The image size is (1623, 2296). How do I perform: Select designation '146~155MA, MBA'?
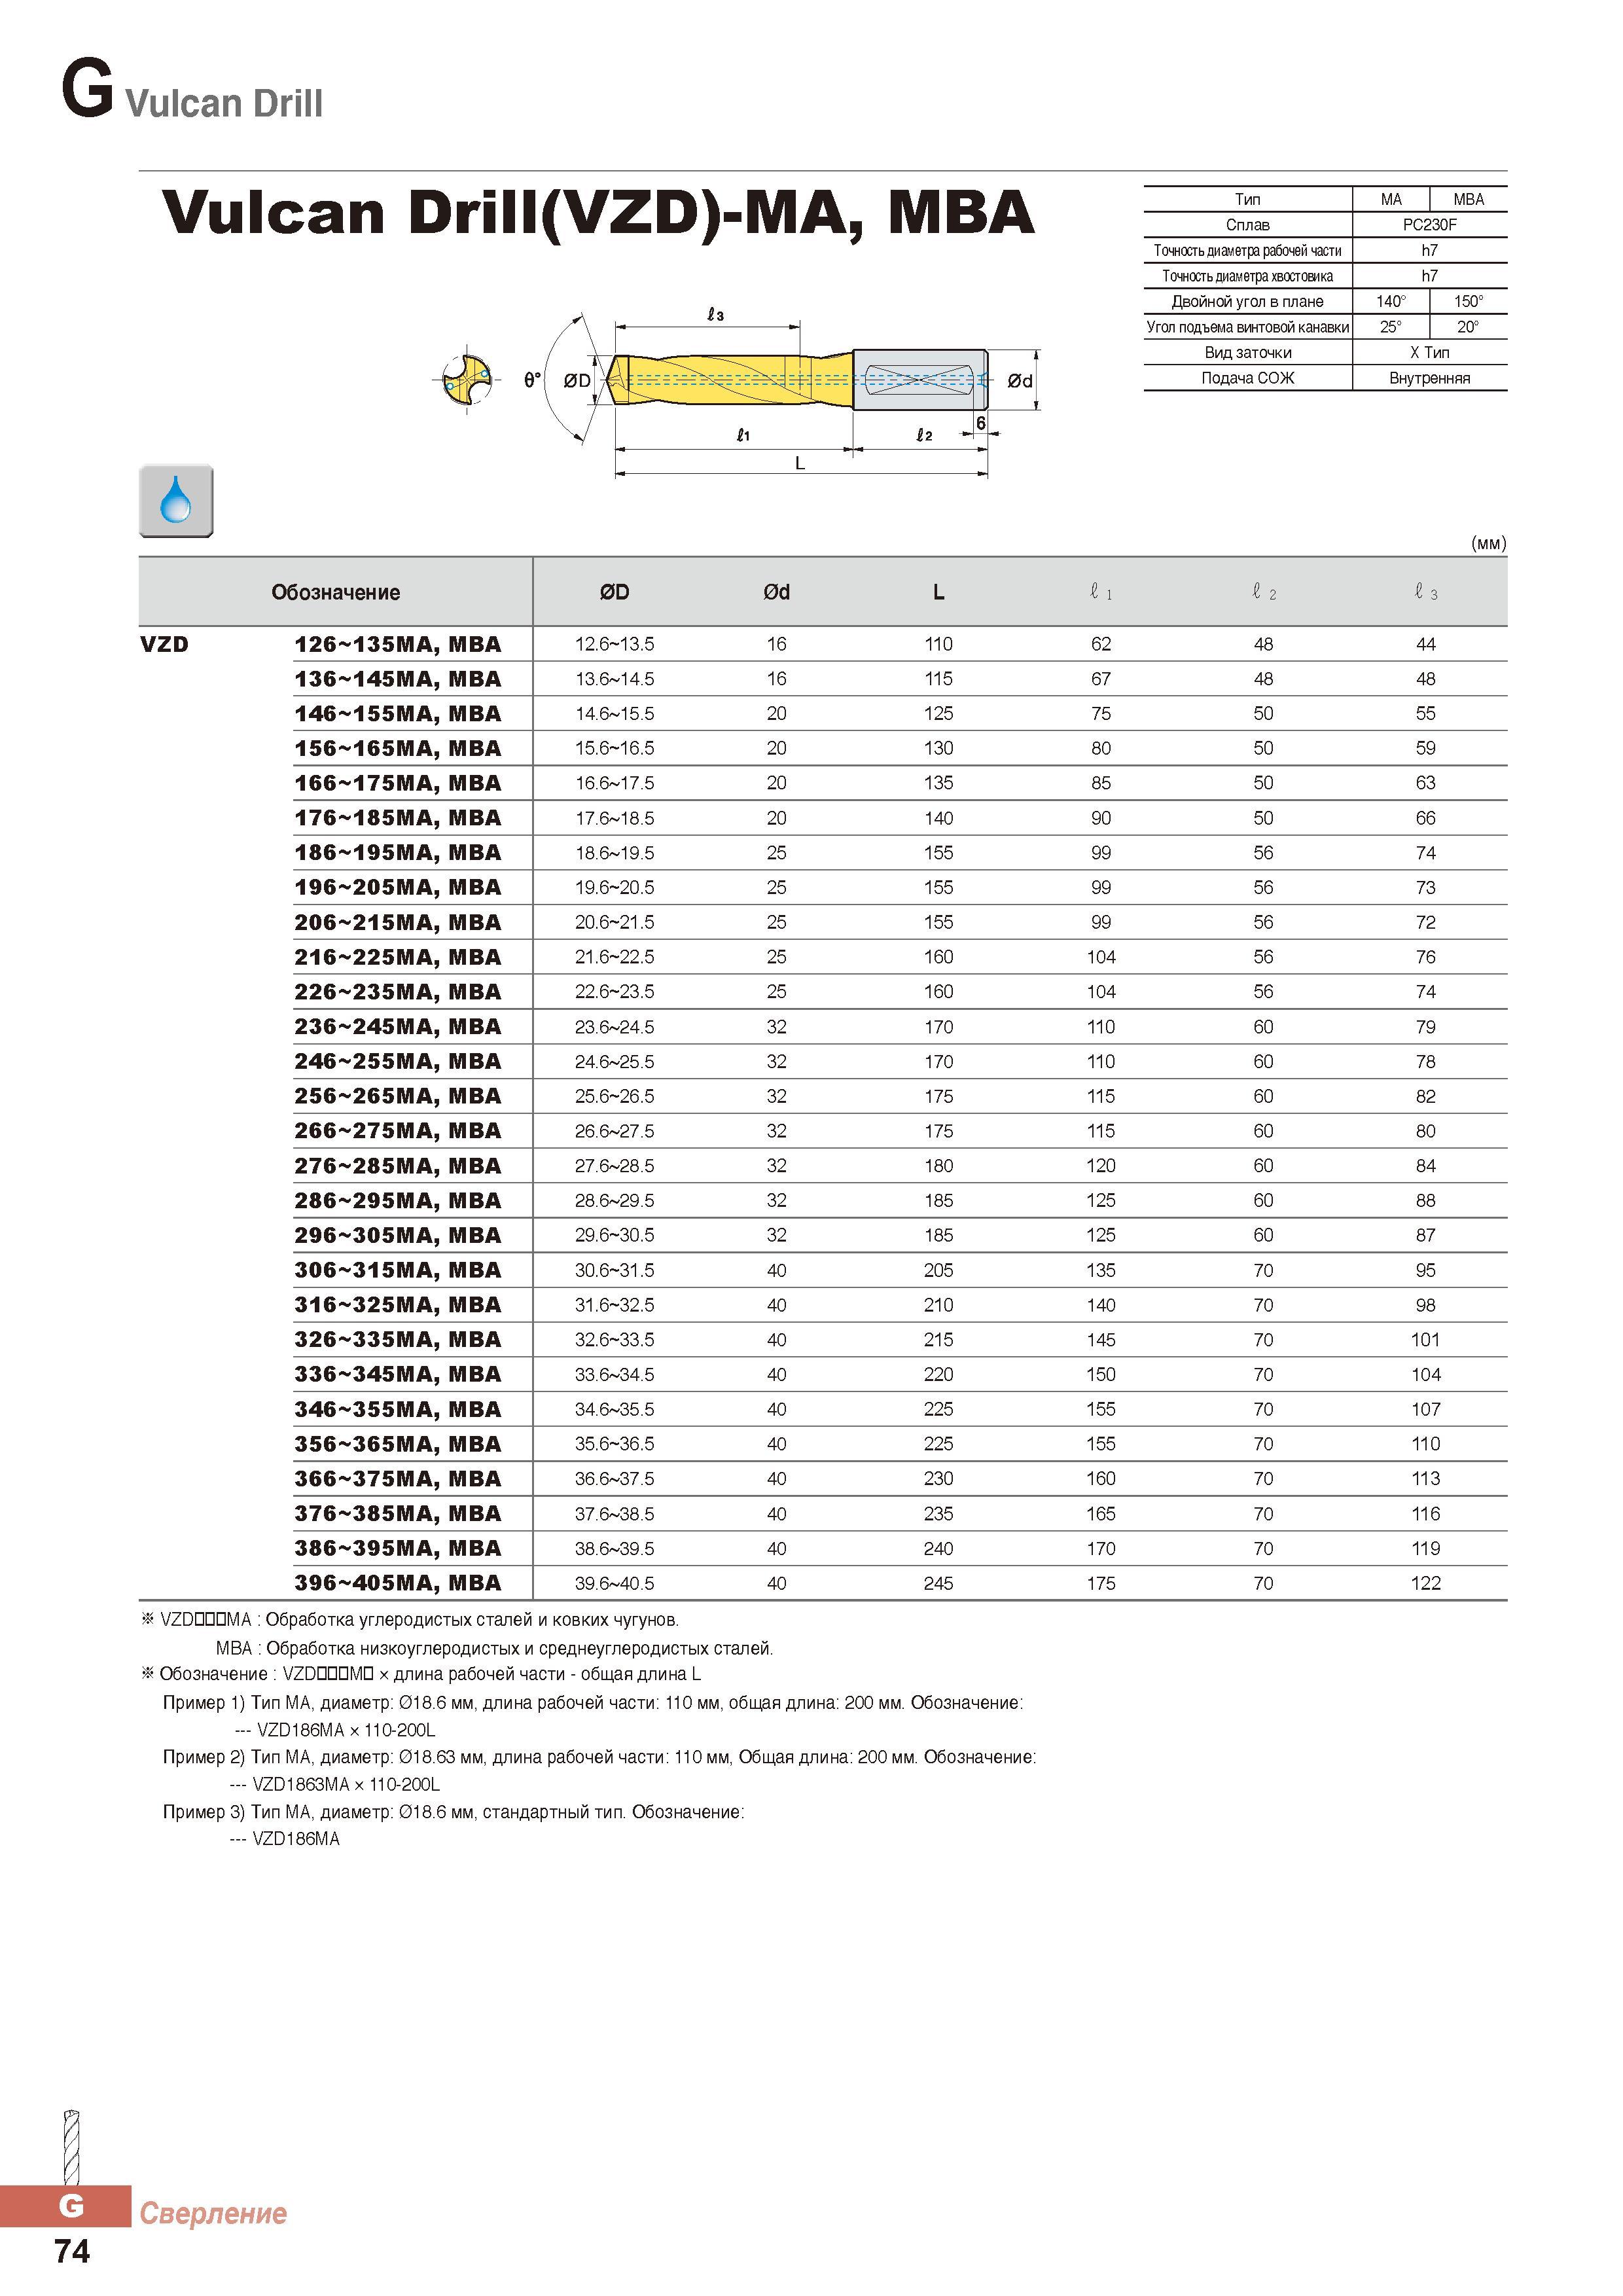[x=398, y=714]
